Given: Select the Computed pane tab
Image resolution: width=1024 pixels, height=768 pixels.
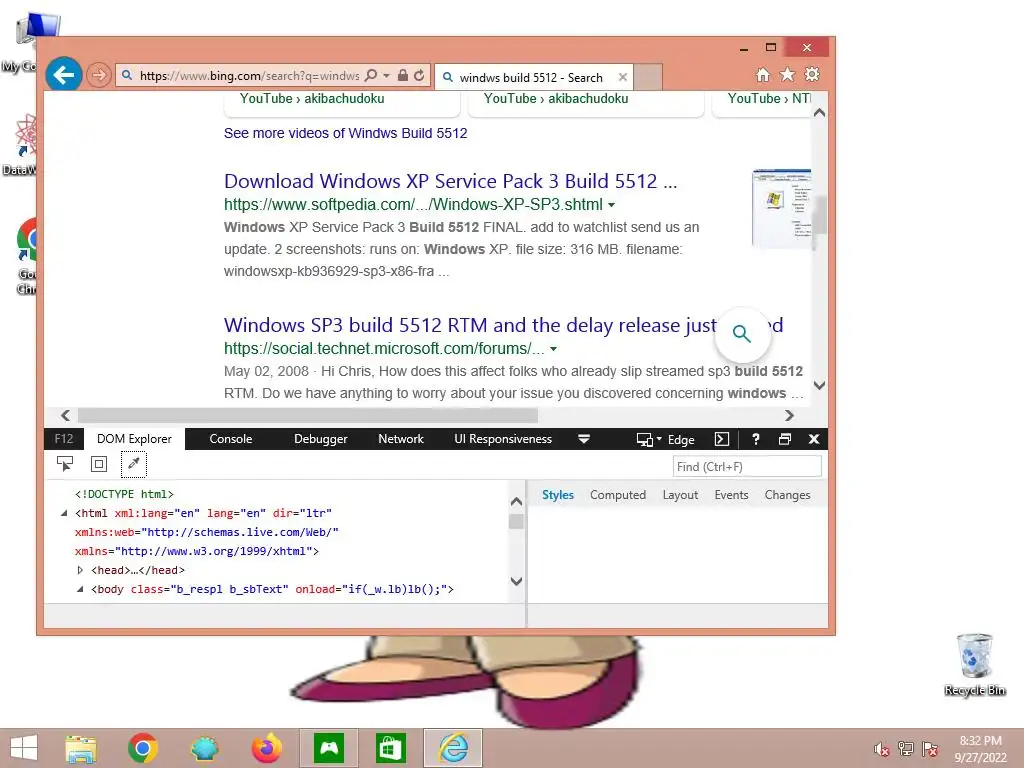Looking at the screenshot, I should [x=618, y=495].
